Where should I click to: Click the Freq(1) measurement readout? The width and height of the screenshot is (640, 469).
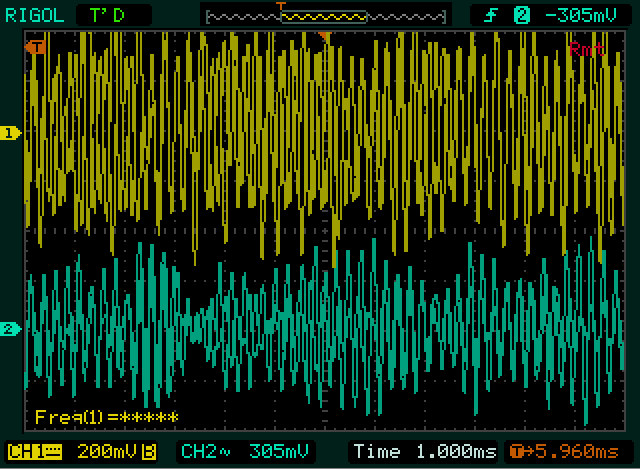[106, 417]
